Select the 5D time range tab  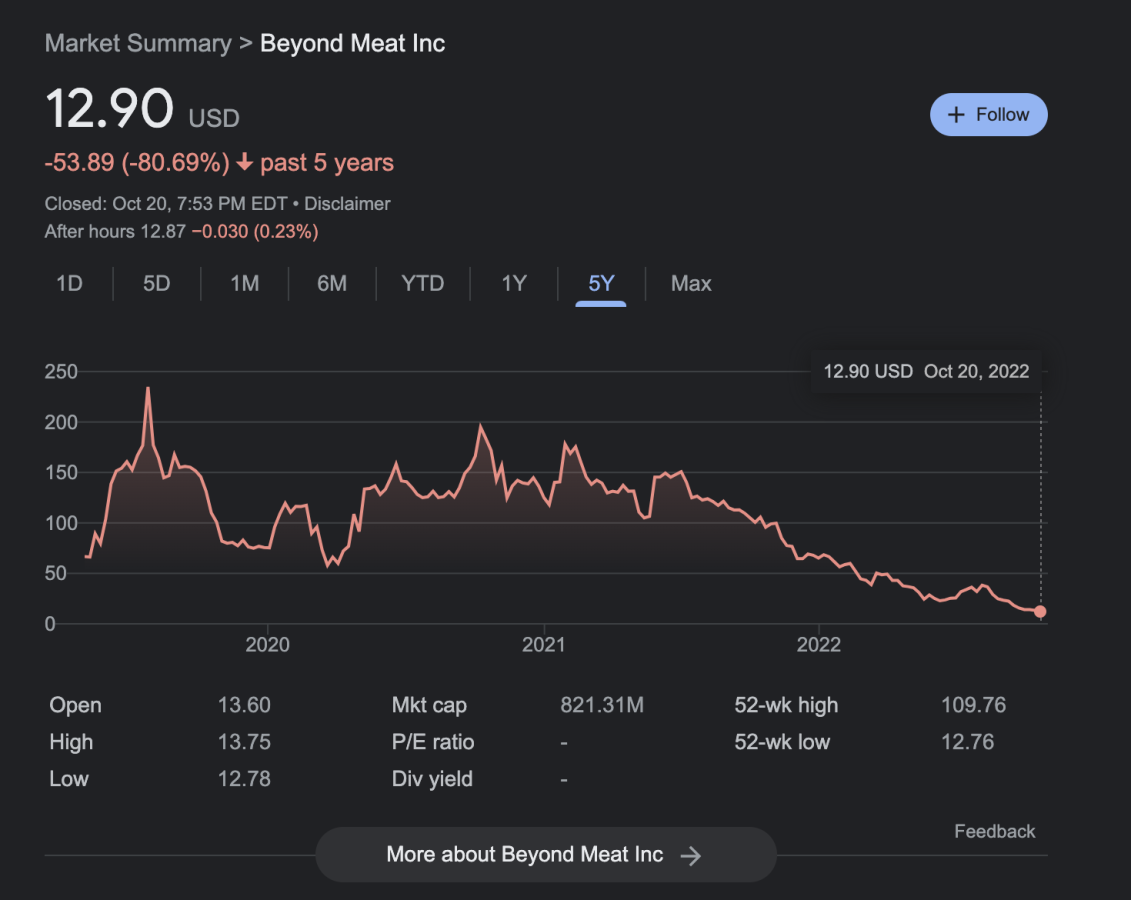(x=157, y=283)
